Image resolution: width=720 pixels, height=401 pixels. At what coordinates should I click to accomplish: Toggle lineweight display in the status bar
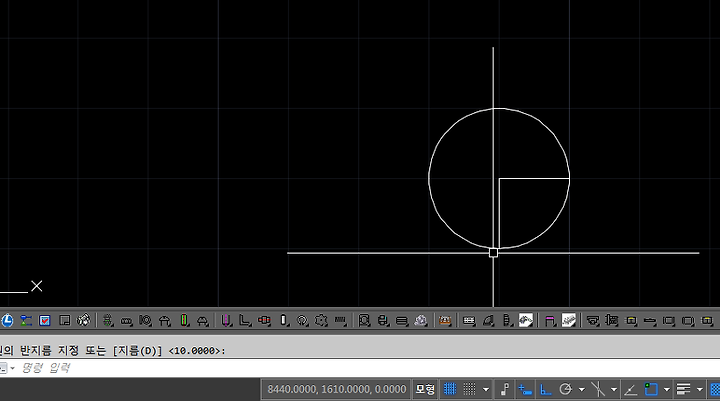point(684,390)
